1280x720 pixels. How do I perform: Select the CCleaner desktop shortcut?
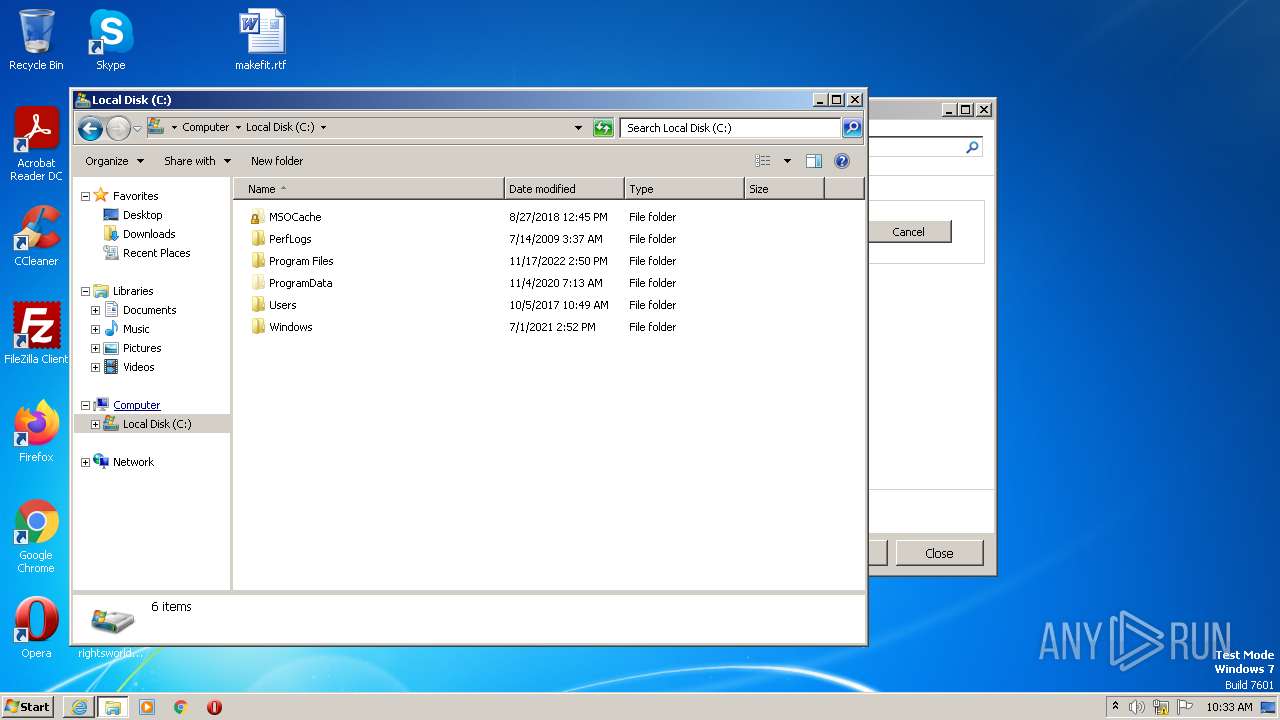tap(36, 237)
